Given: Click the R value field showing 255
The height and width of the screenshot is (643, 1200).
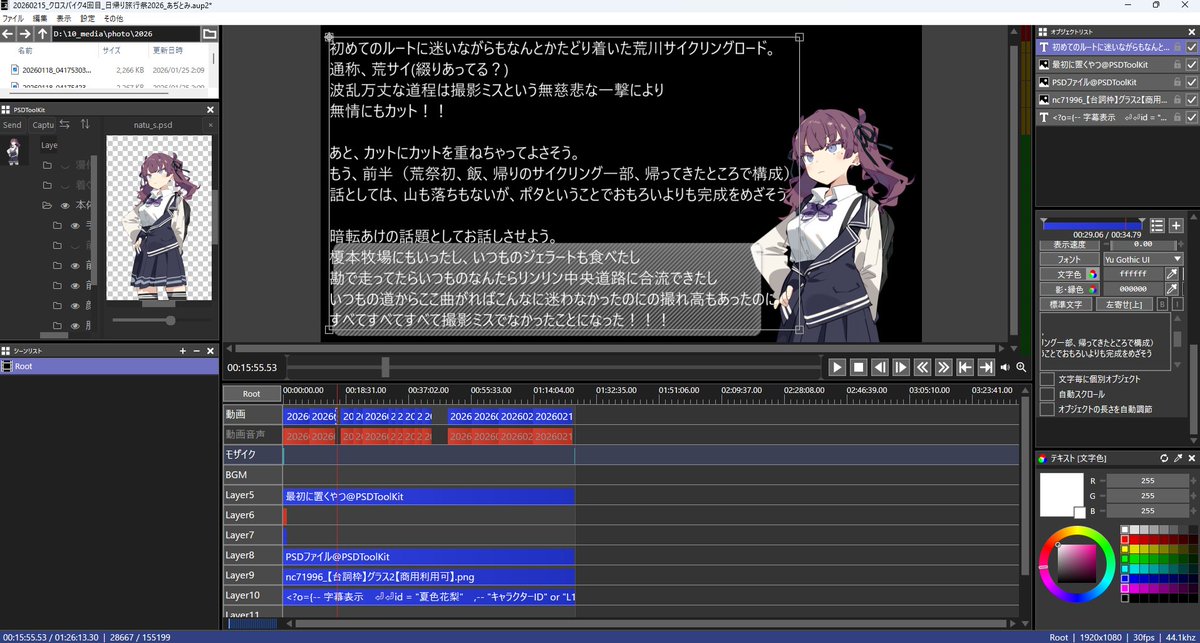Looking at the screenshot, I should [x=1146, y=480].
